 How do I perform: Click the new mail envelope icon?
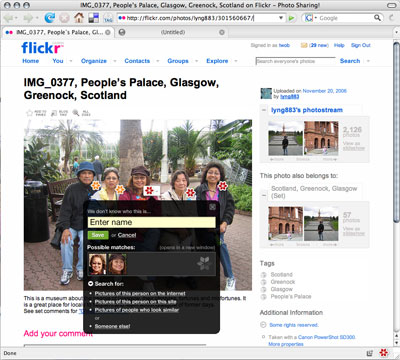click(x=304, y=45)
